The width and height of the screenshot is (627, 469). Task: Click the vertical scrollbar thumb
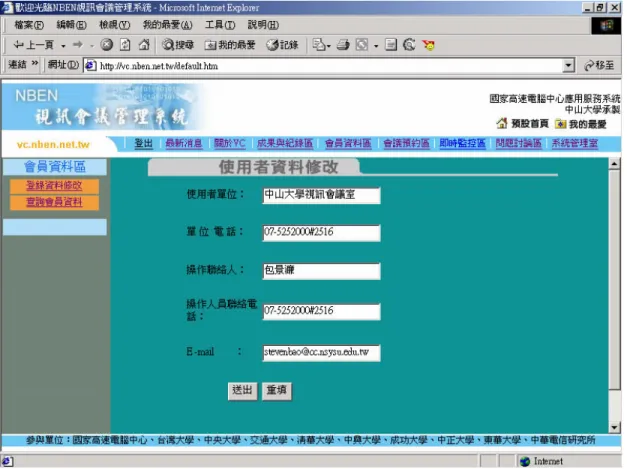(615, 279)
